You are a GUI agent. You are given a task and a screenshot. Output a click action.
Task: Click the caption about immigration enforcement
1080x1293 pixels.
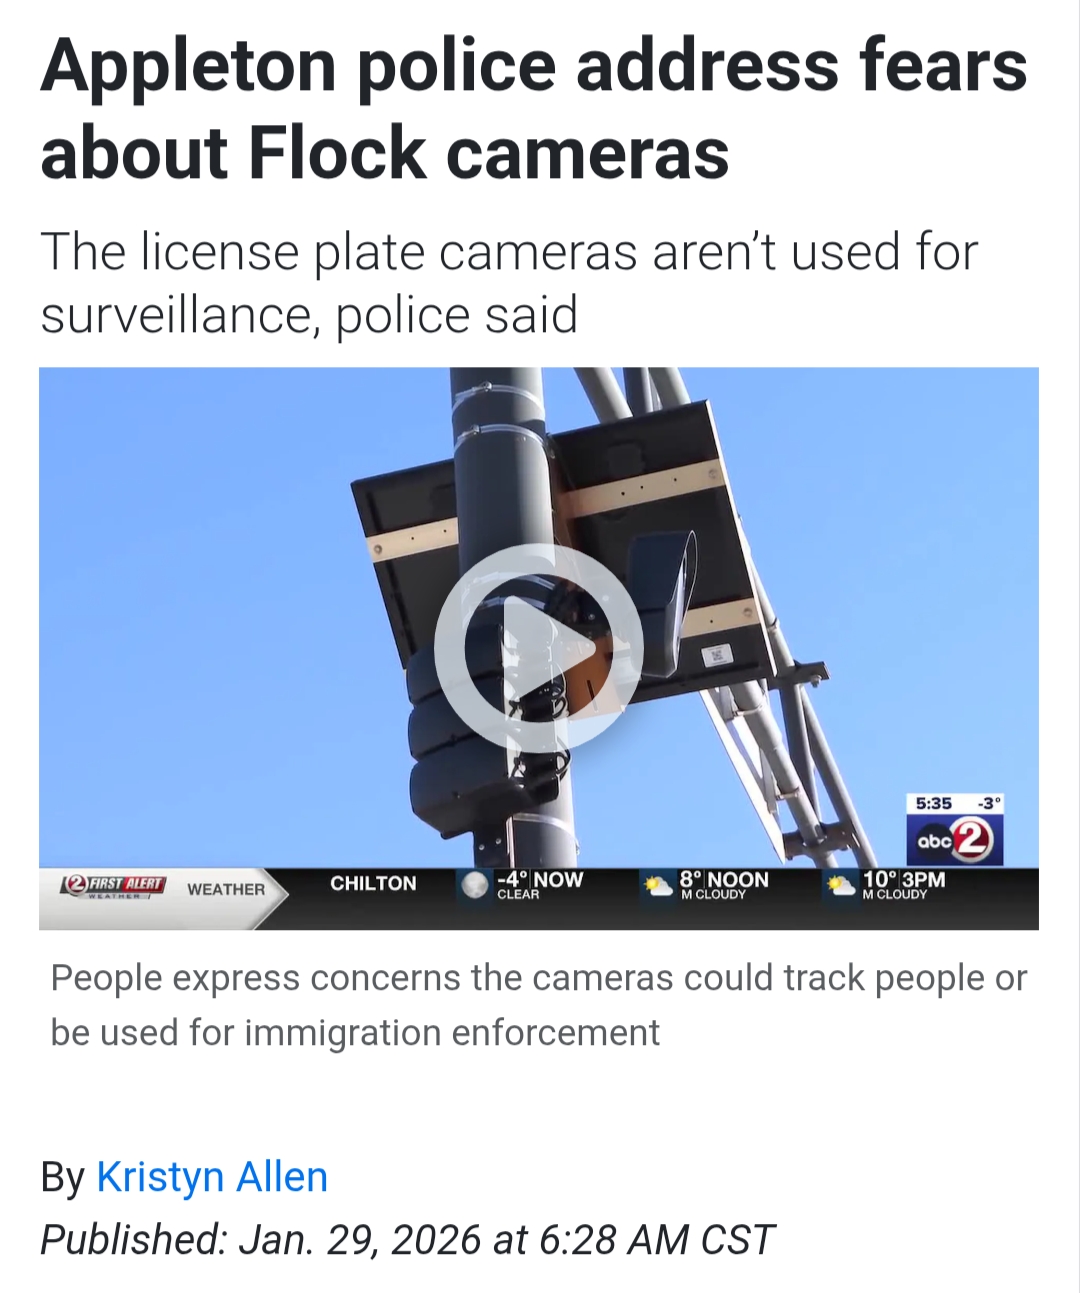point(539,1005)
